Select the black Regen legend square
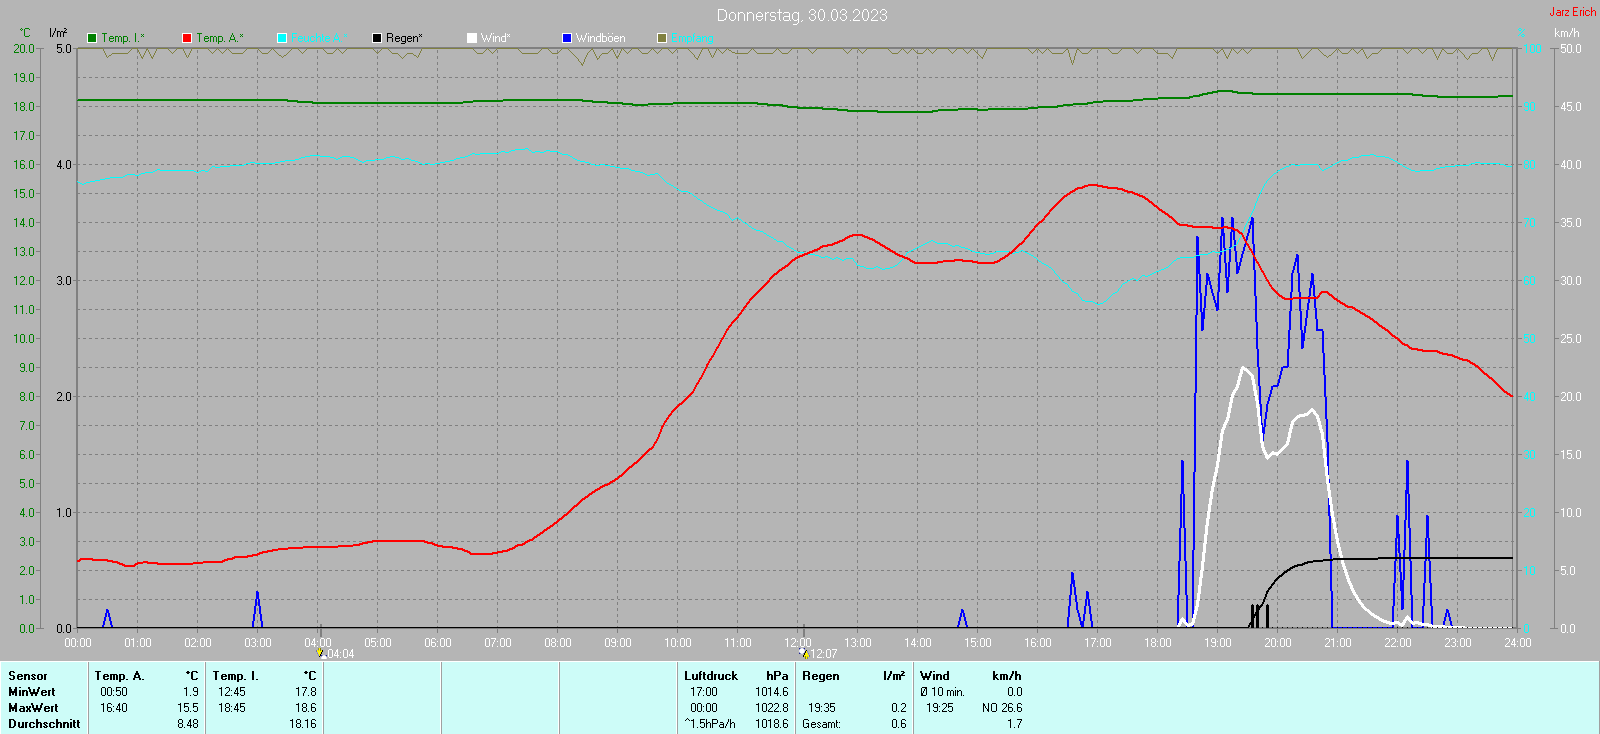 (377, 38)
